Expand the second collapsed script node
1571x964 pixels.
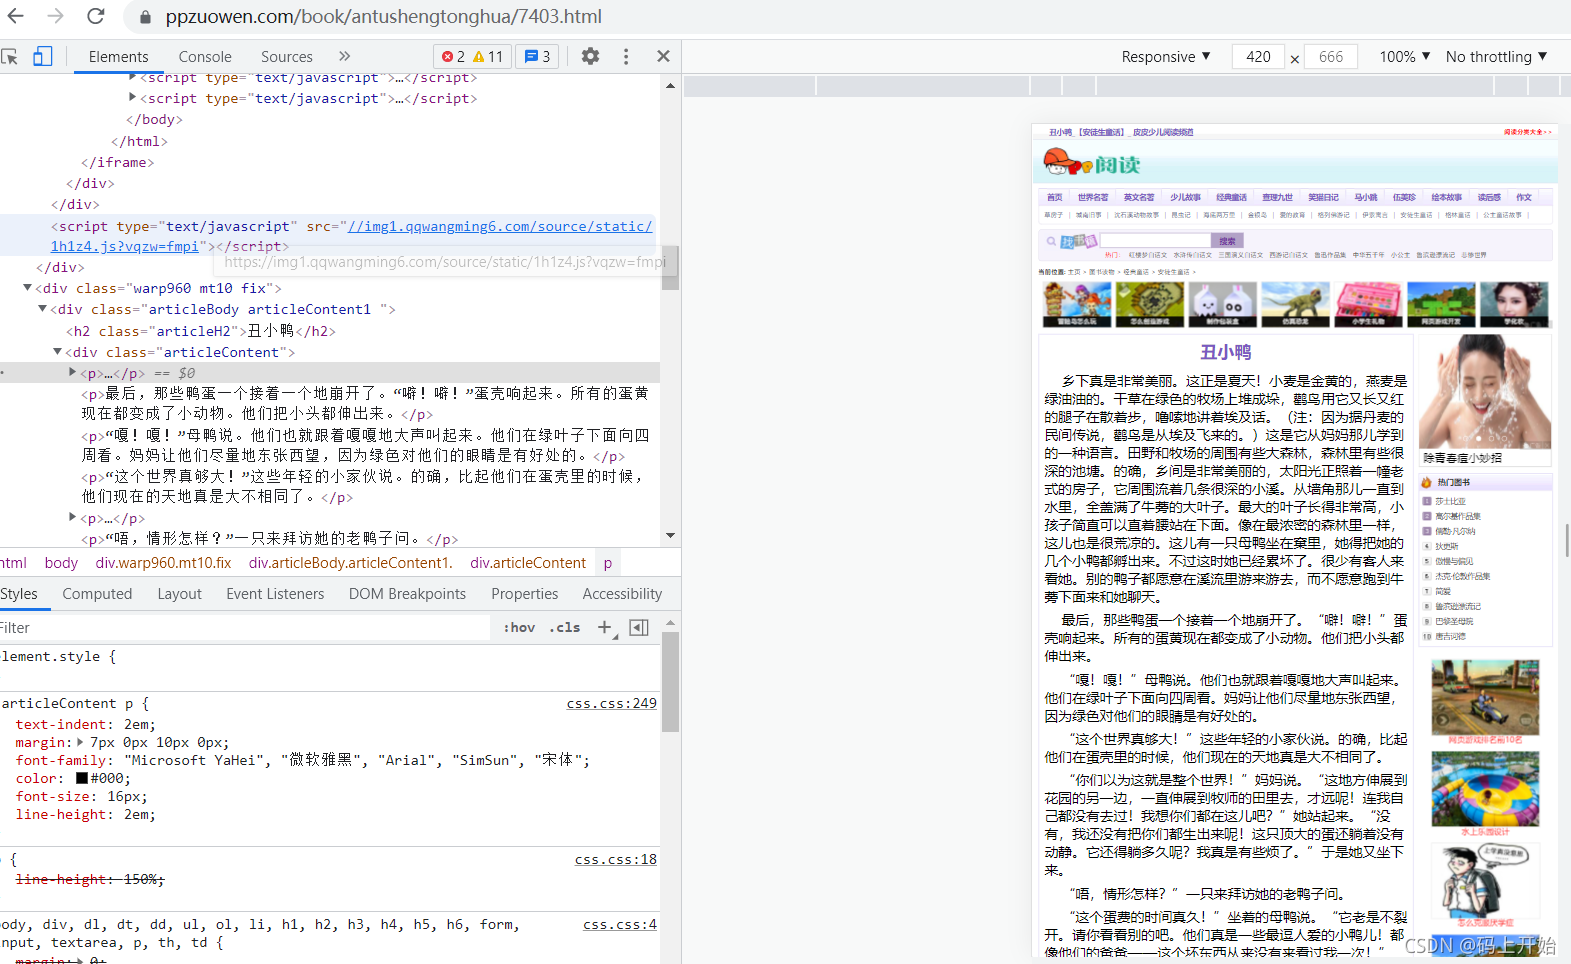coord(132,97)
